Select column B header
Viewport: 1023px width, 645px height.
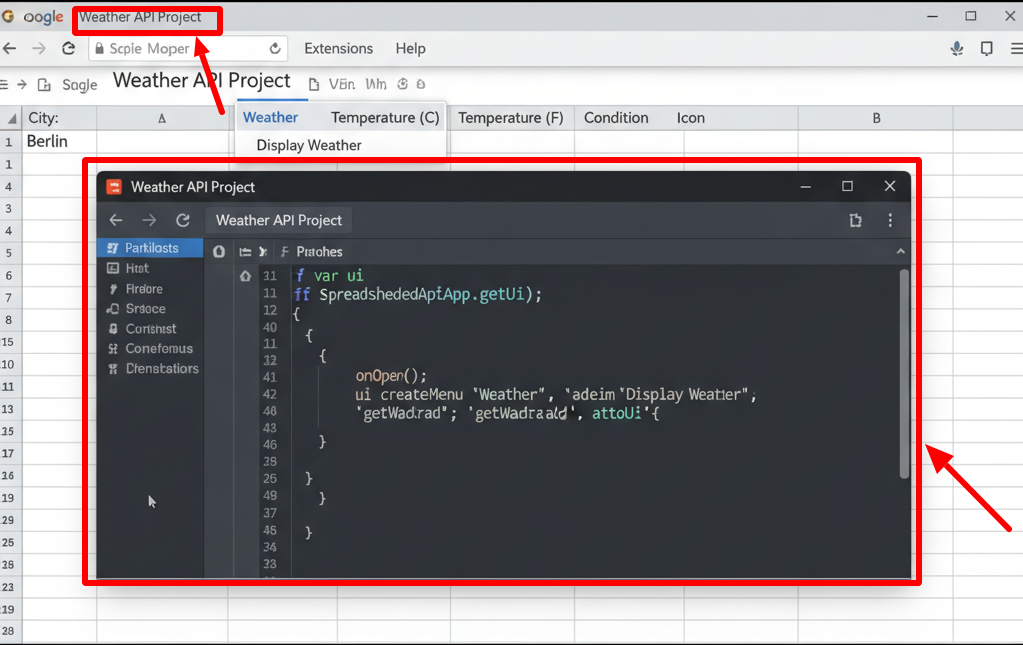coord(876,118)
